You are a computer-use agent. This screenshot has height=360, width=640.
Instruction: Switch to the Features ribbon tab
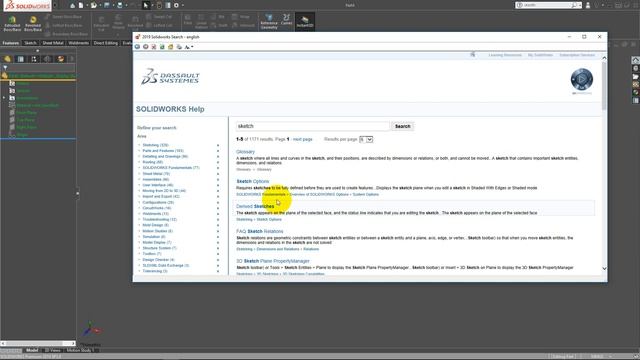click(11, 43)
